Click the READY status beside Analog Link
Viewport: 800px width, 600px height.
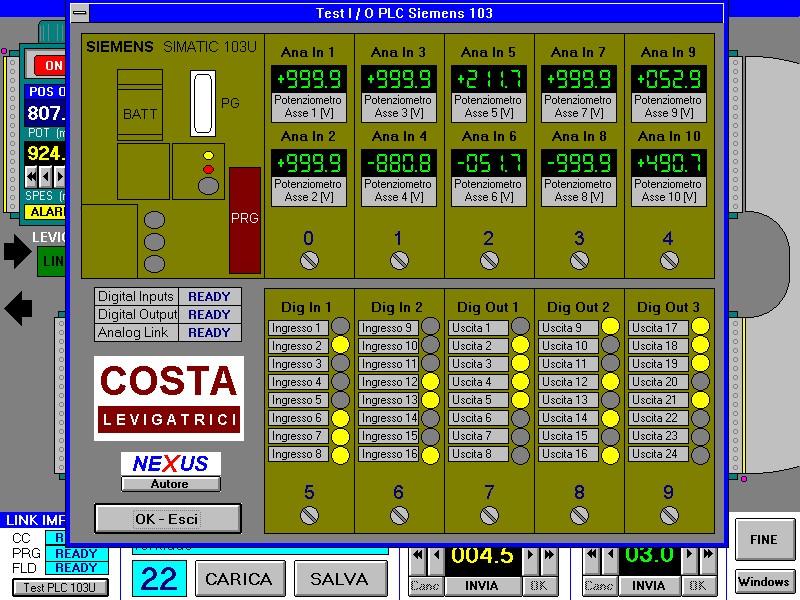pyautogui.click(x=209, y=333)
